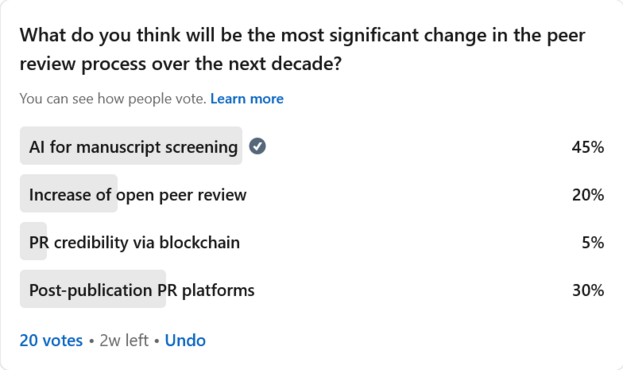Click the gray result bar behind 'Increase of'

pyautogui.click(x=69, y=193)
